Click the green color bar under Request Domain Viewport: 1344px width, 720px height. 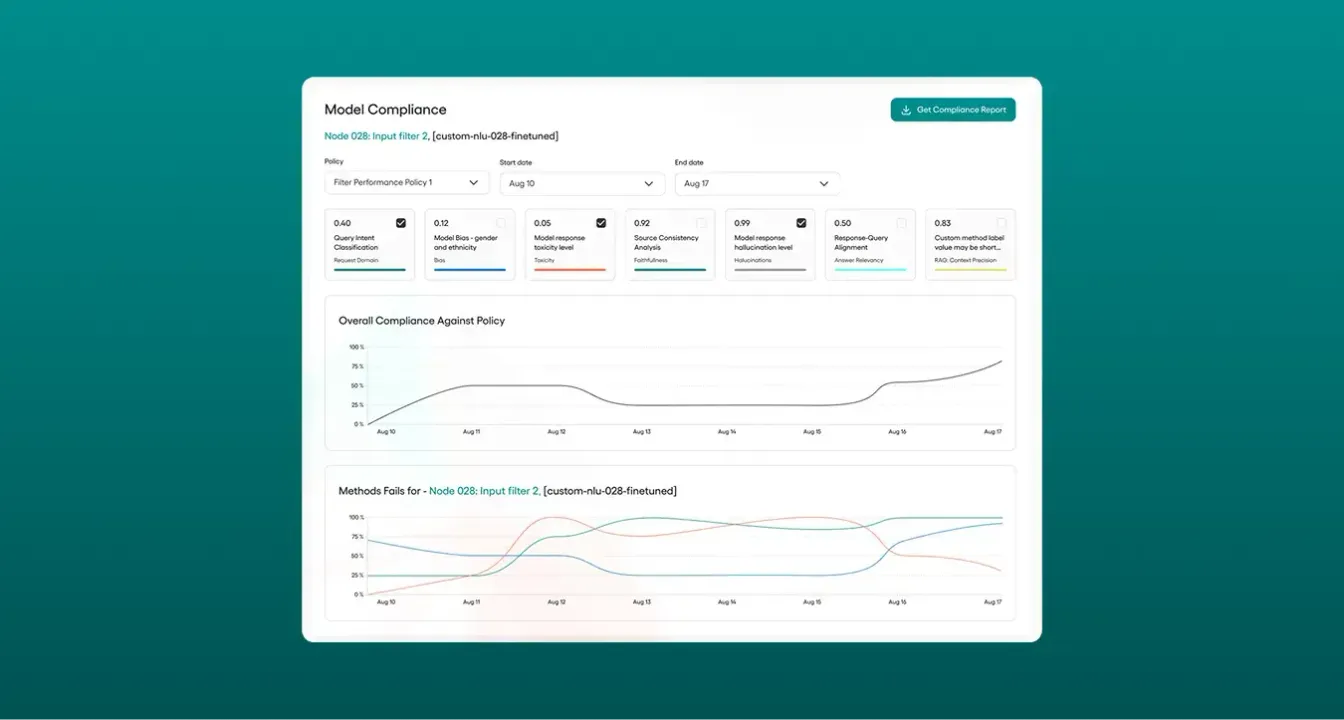(x=370, y=270)
